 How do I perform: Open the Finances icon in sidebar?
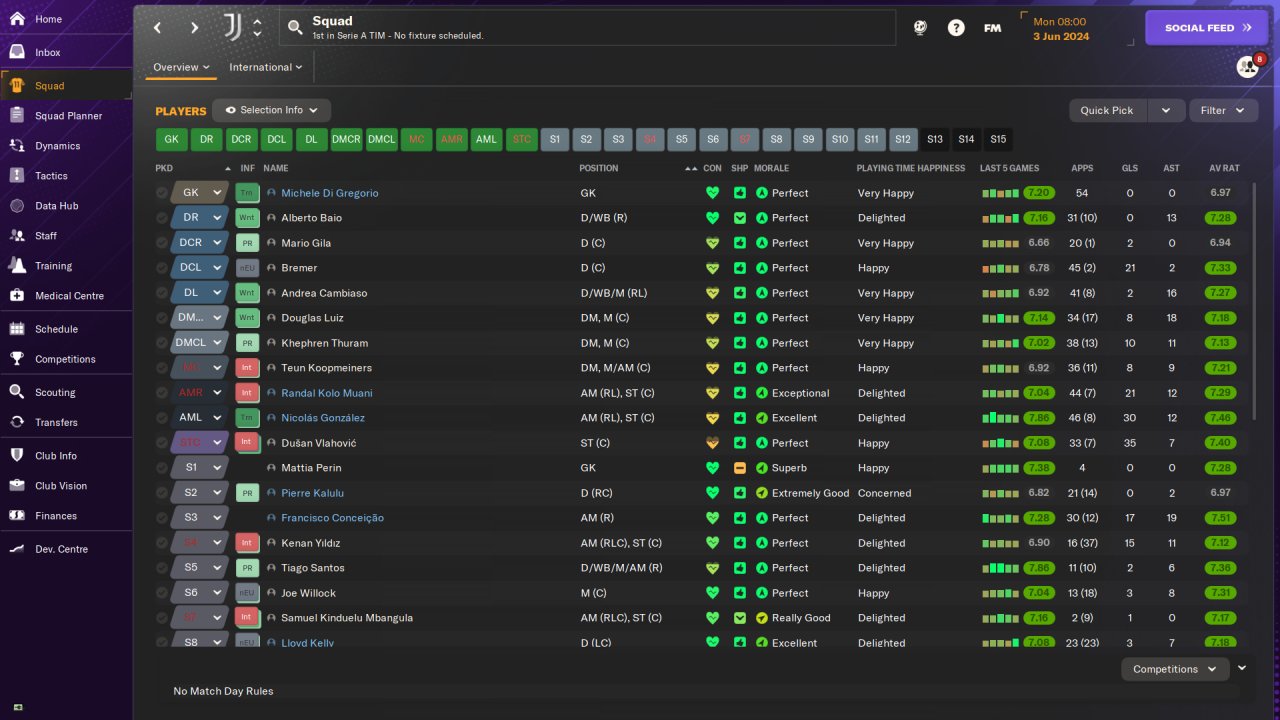17,516
